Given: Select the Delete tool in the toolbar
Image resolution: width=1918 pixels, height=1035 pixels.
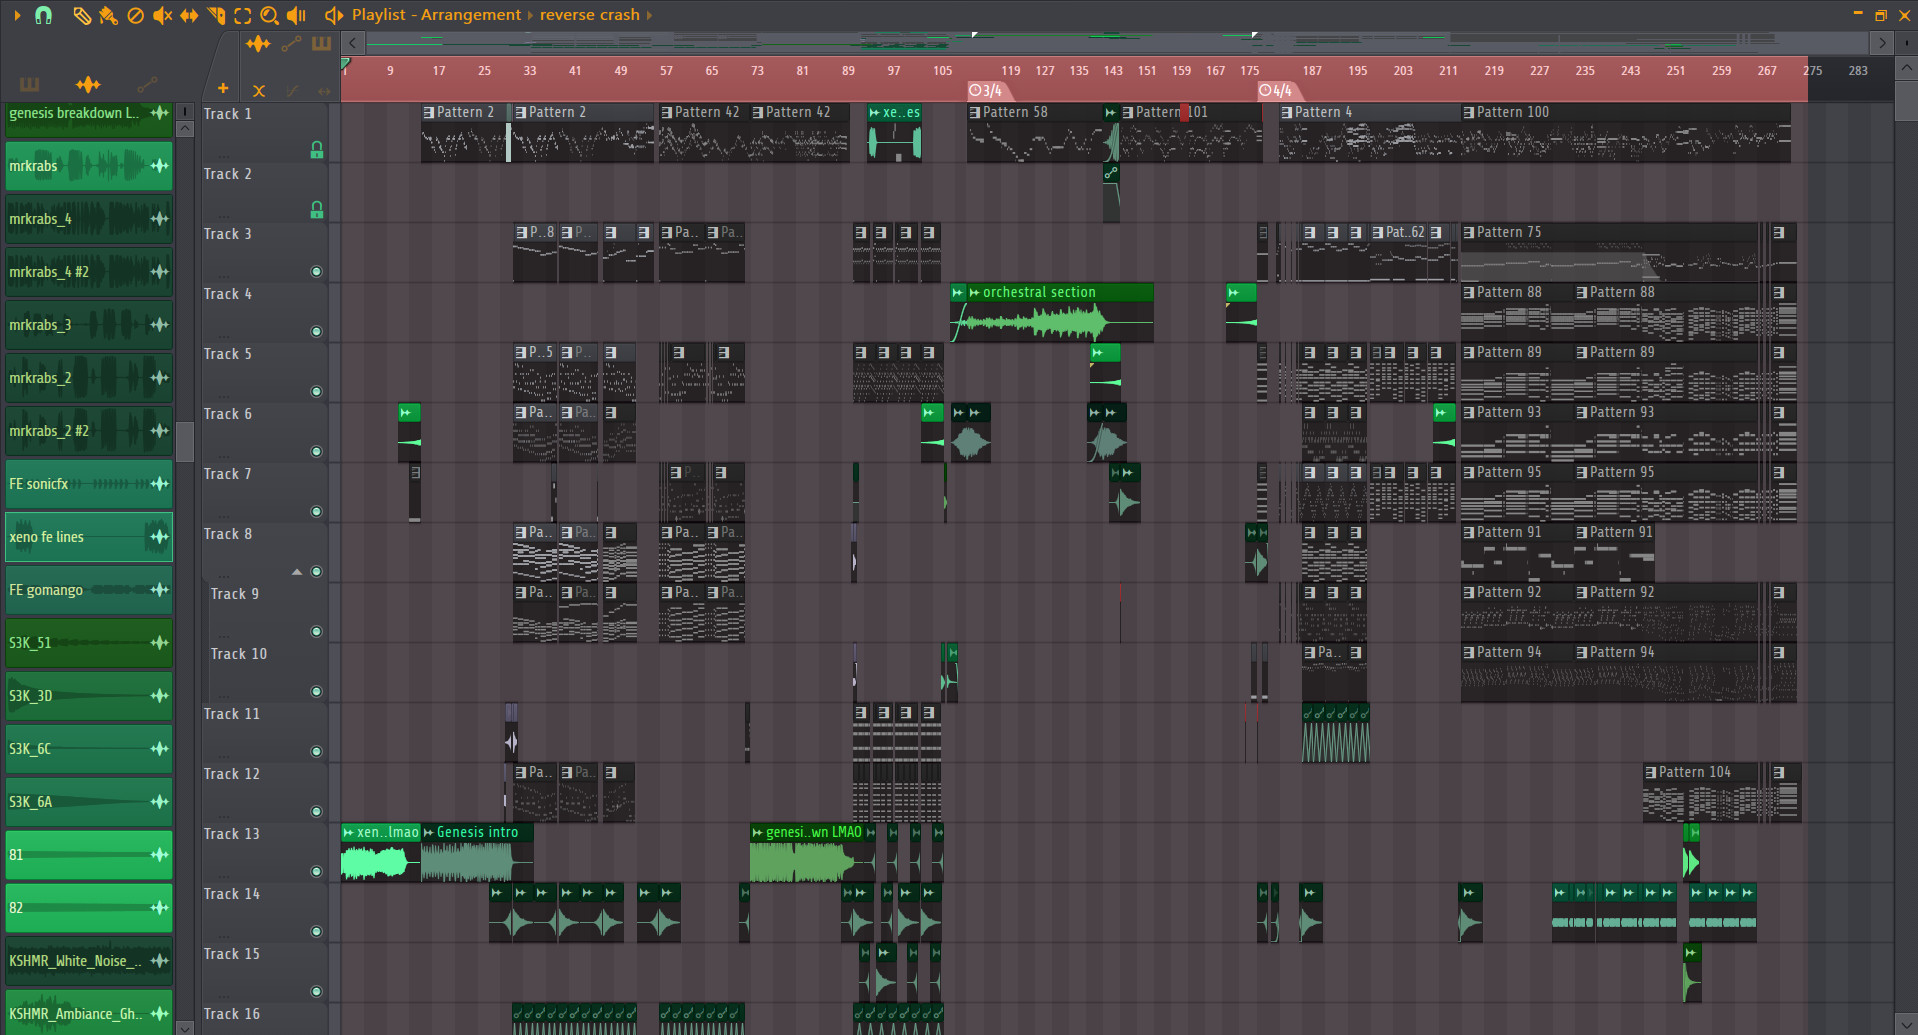Looking at the screenshot, I should 136,15.
